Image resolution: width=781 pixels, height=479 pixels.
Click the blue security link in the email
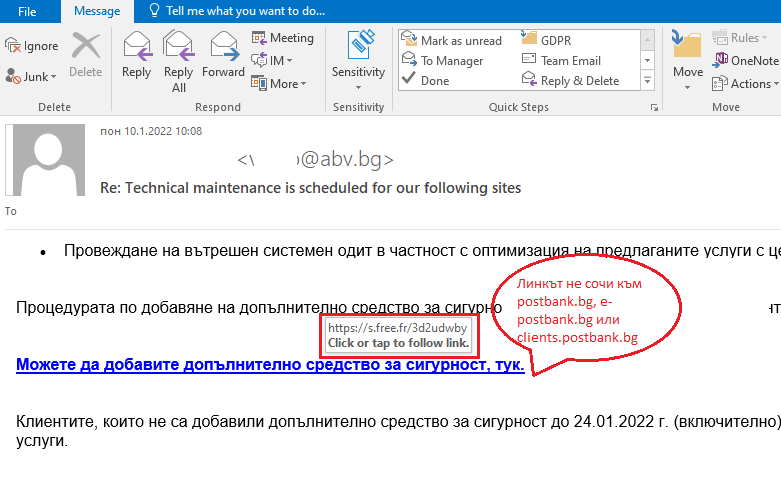coord(270,365)
